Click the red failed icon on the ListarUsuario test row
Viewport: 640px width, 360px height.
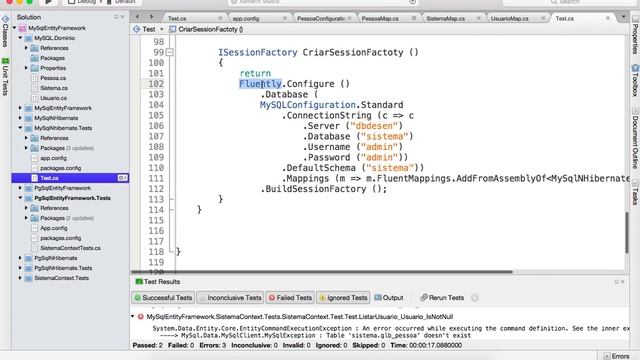point(140,316)
